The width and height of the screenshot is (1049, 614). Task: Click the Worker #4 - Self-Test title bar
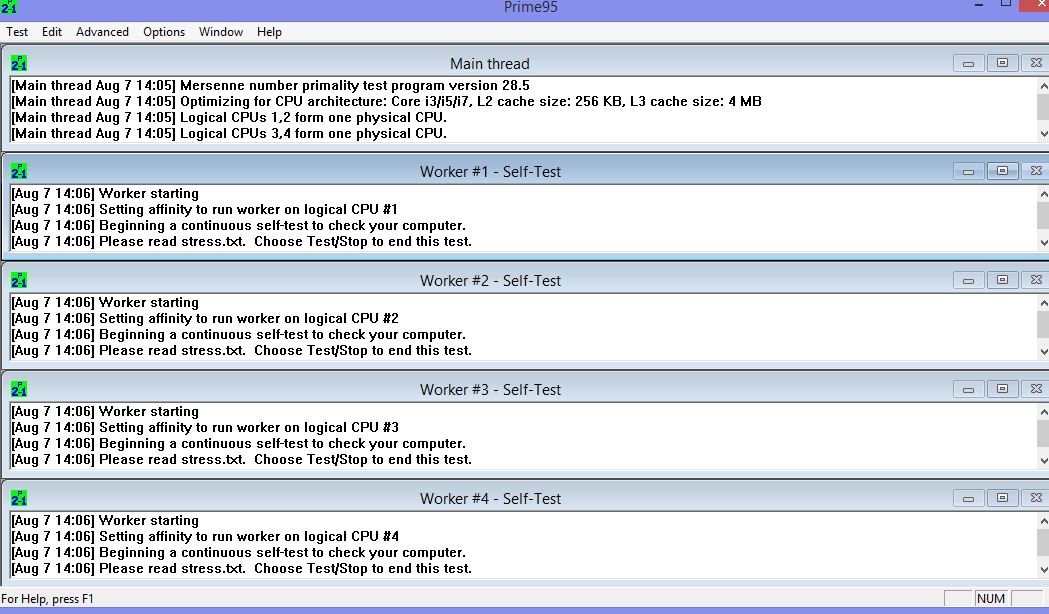(490, 498)
